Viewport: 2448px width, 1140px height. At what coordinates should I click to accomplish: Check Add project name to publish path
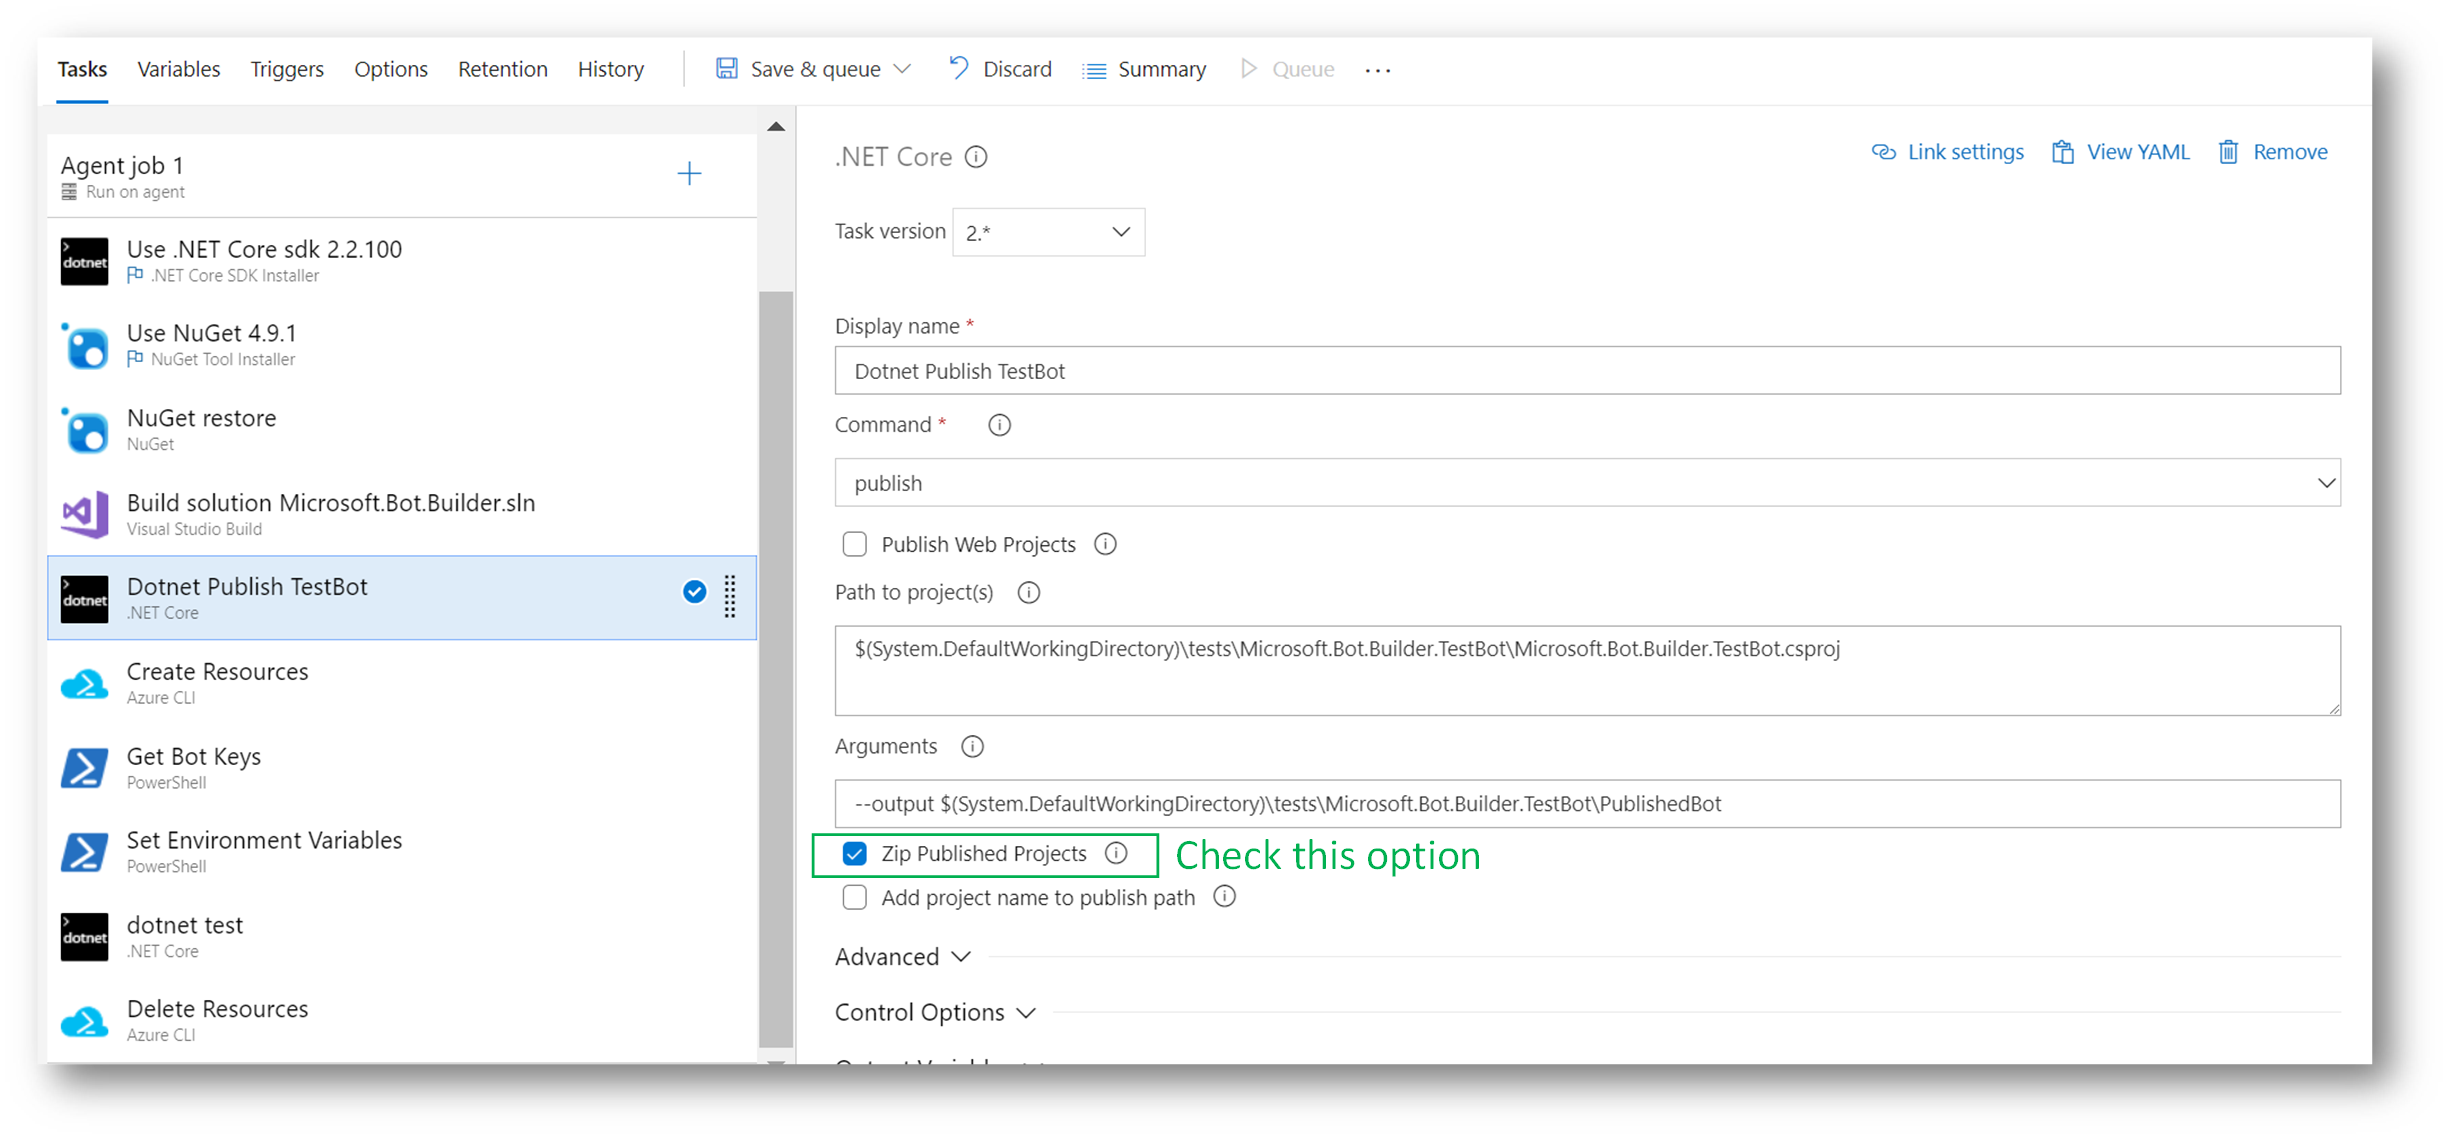(854, 898)
